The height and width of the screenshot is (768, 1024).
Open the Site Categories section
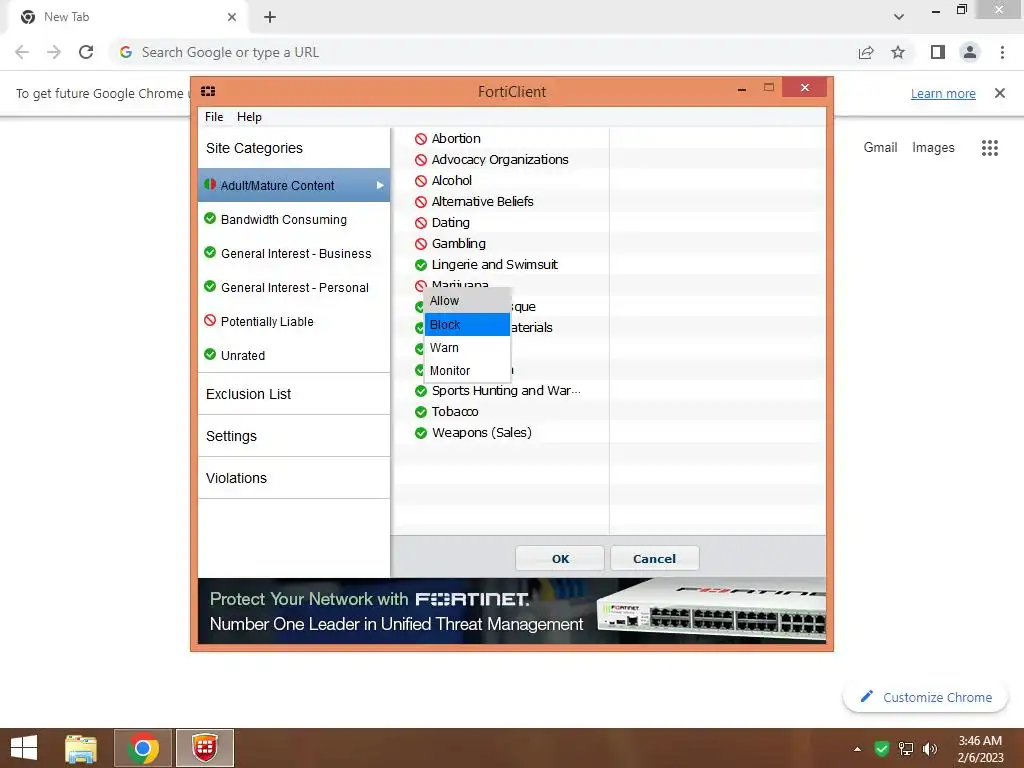click(294, 148)
